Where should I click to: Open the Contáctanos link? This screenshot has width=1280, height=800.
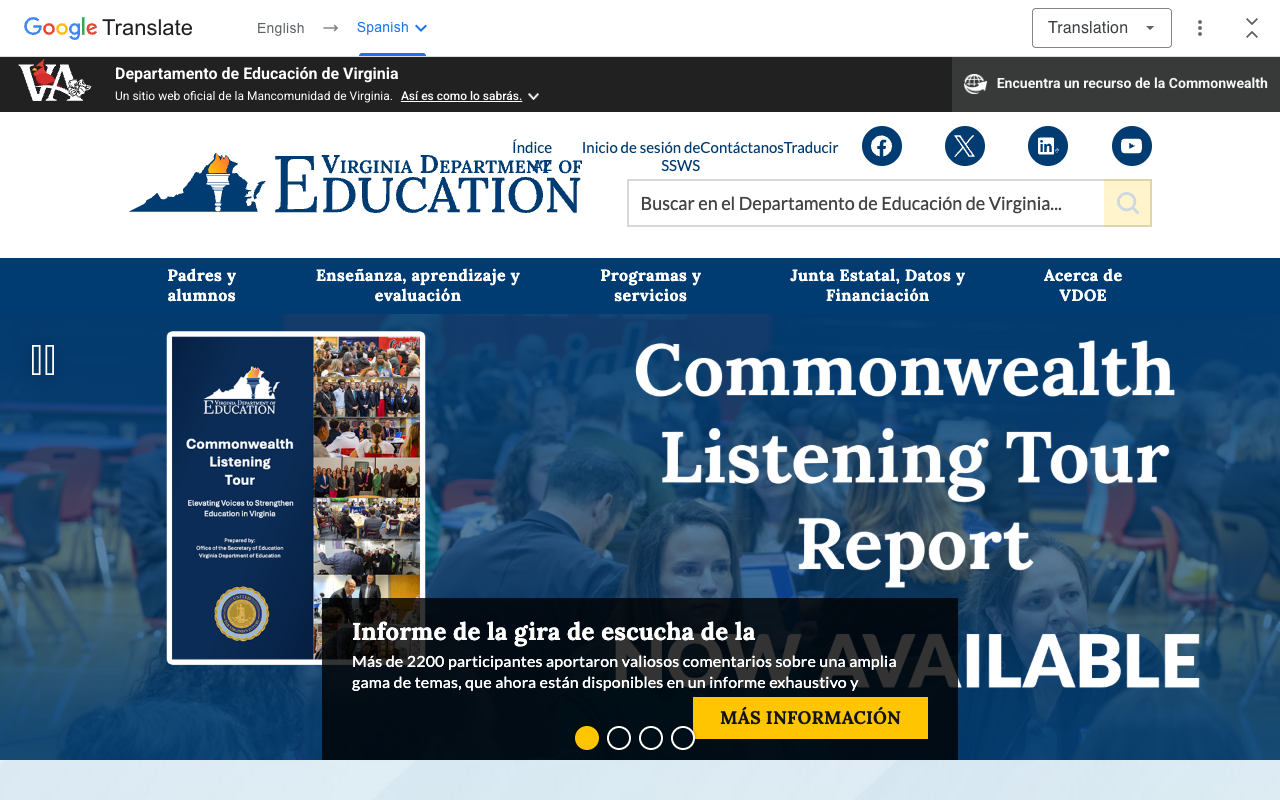742,148
